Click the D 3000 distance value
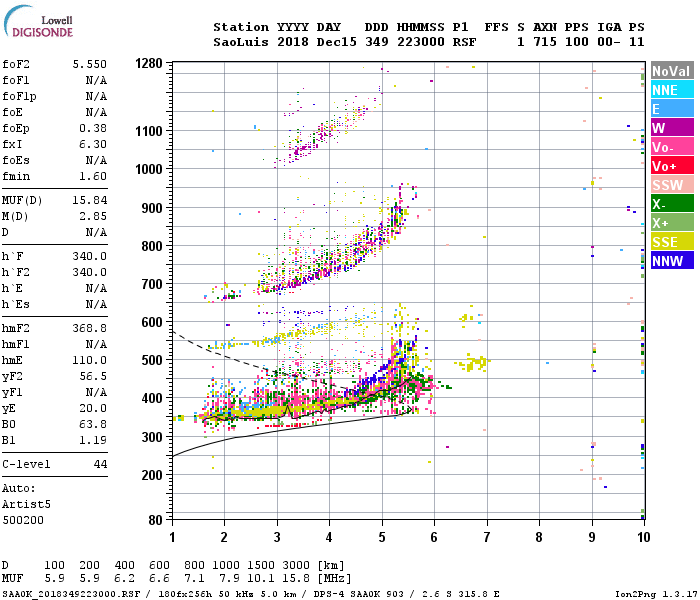The image size is (700, 600). coord(297,566)
